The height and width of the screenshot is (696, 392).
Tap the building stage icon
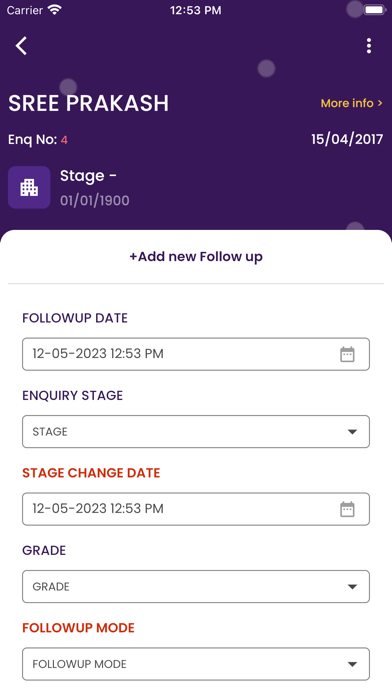point(29,187)
